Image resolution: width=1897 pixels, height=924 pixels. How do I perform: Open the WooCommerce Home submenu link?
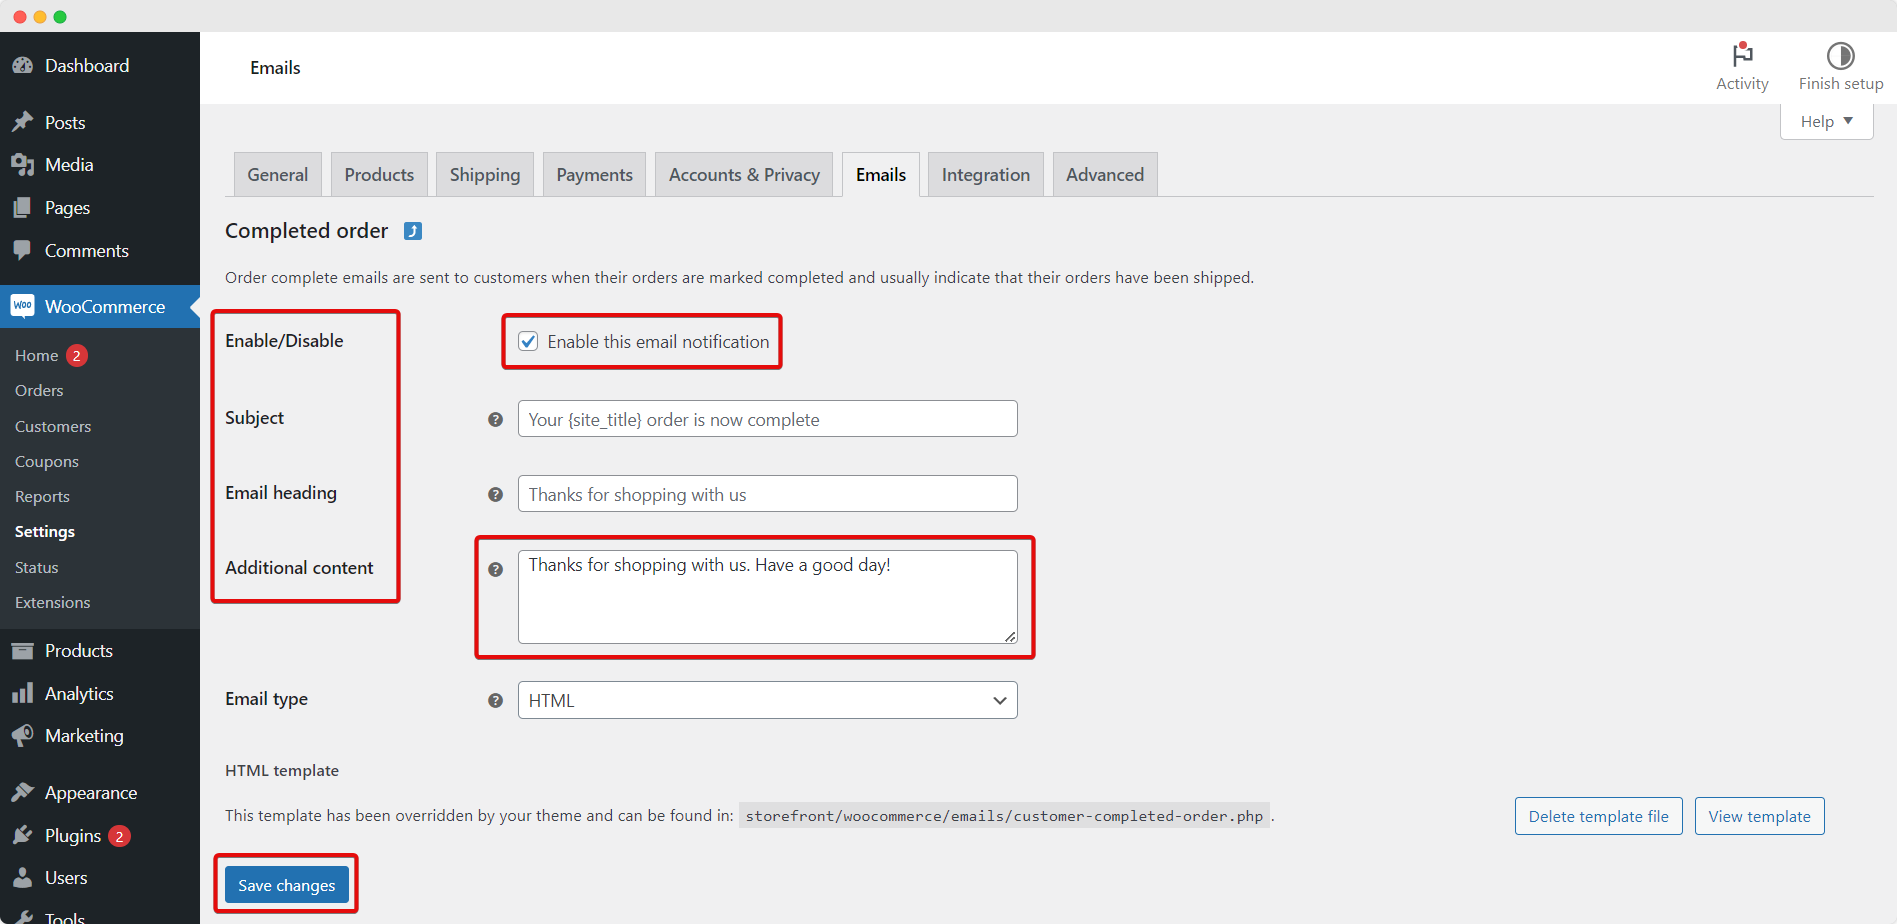36,355
